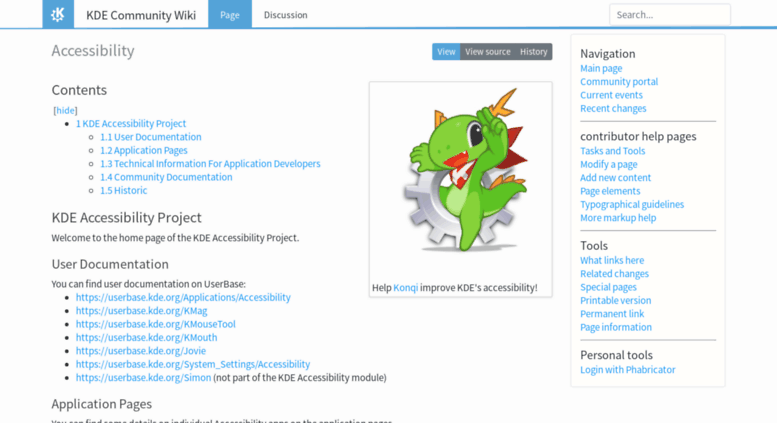Viewport: 777px width, 423px height.
Task: Click the KDE Accessibility Project heading
Action: click(x=126, y=217)
